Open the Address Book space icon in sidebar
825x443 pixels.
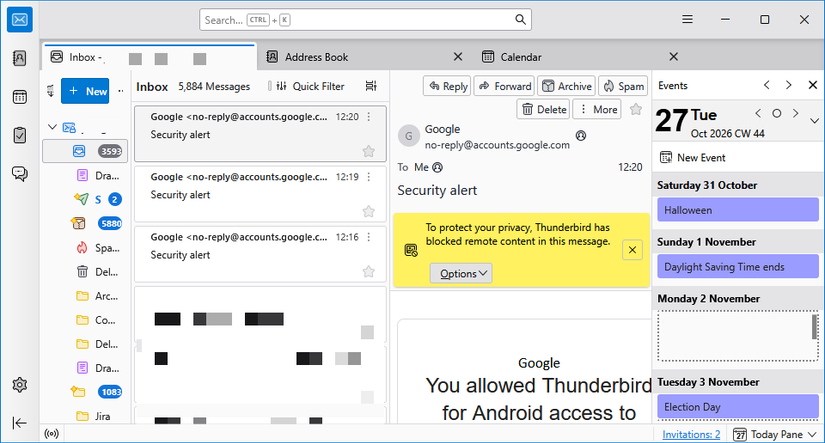(19, 58)
